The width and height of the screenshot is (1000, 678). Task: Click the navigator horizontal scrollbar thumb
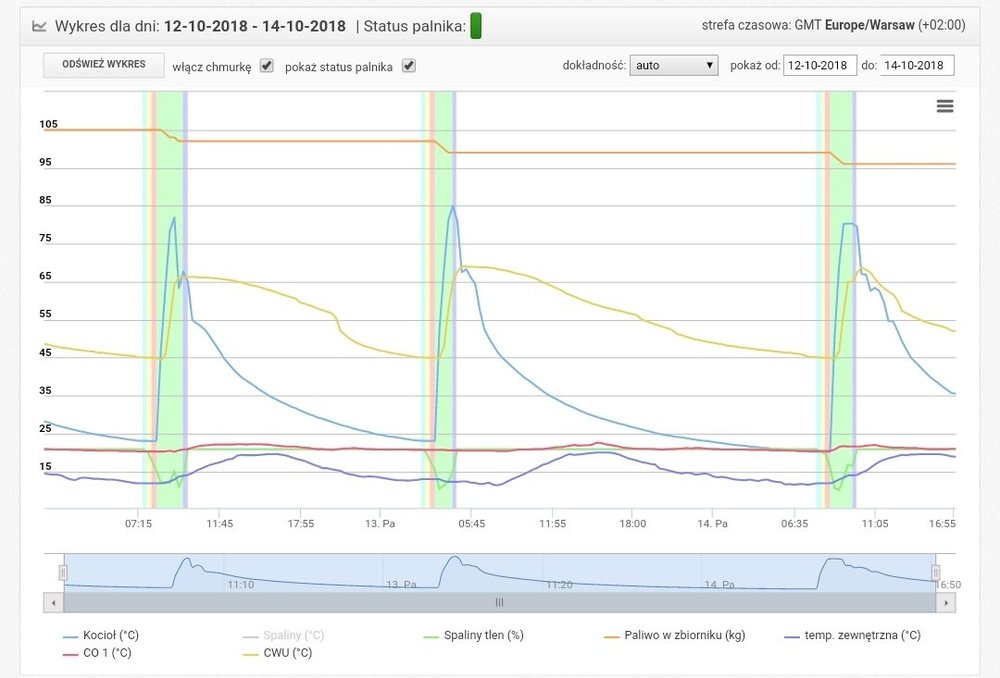499,603
